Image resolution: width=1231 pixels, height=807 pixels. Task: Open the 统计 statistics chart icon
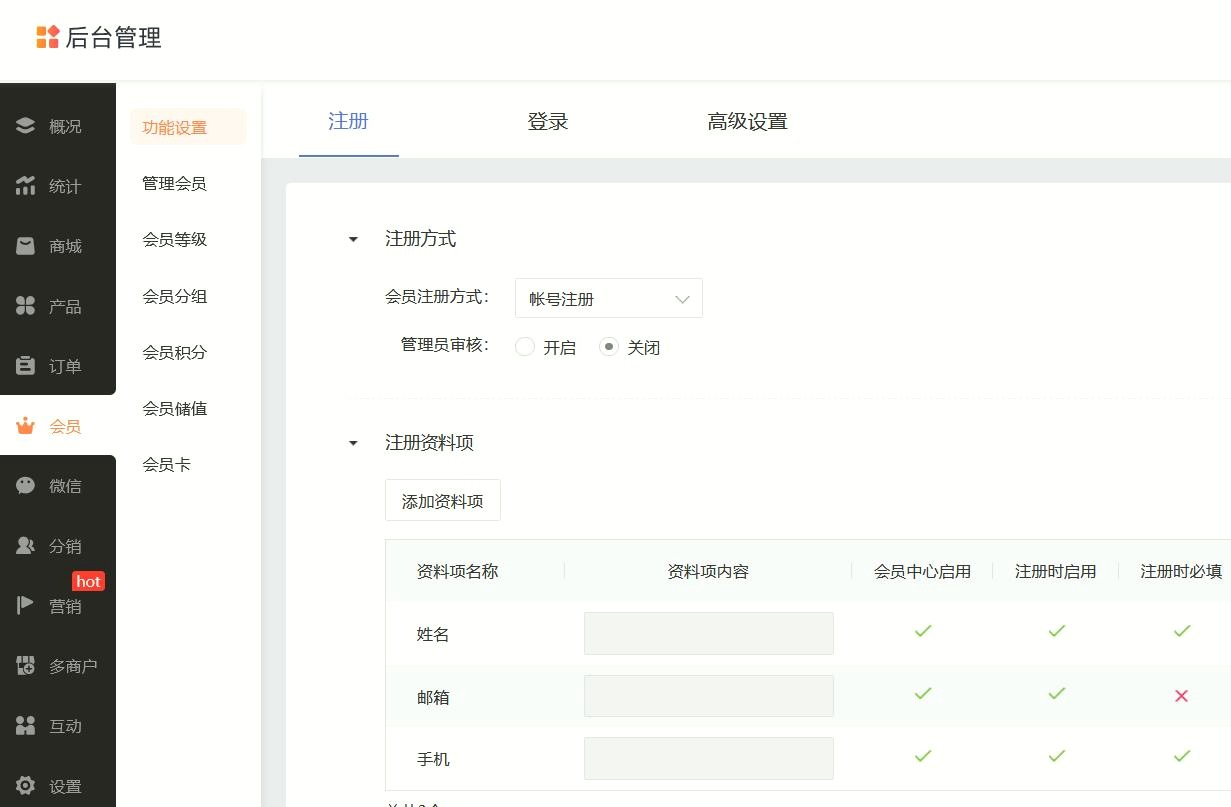26,186
